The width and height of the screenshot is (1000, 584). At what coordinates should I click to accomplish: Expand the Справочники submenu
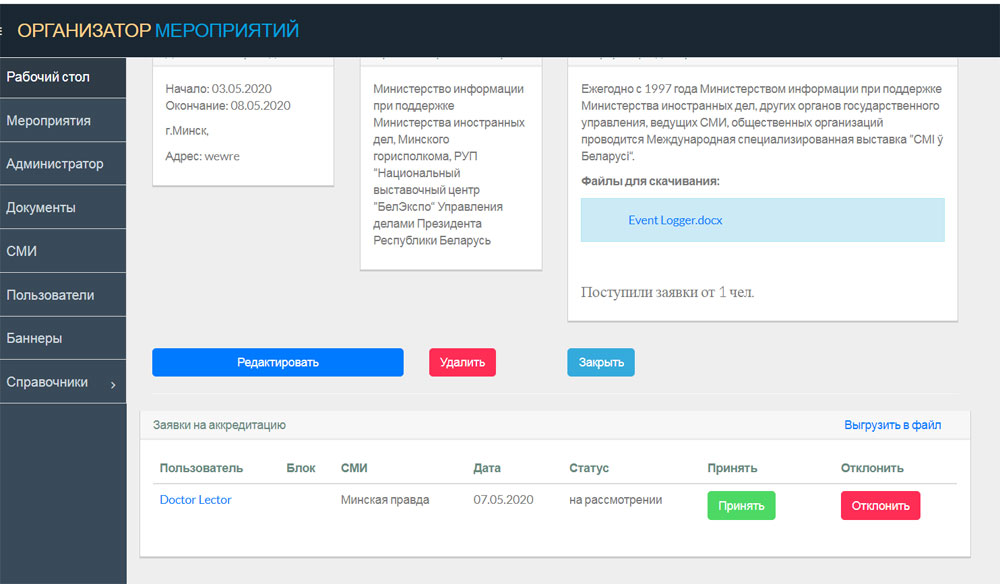(62, 383)
